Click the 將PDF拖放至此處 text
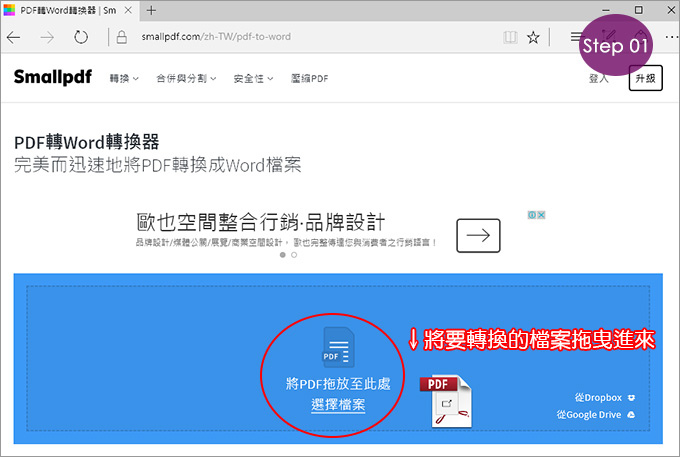Image resolution: width=680 pixels, height=457 pixels. [x=338, y=384]
